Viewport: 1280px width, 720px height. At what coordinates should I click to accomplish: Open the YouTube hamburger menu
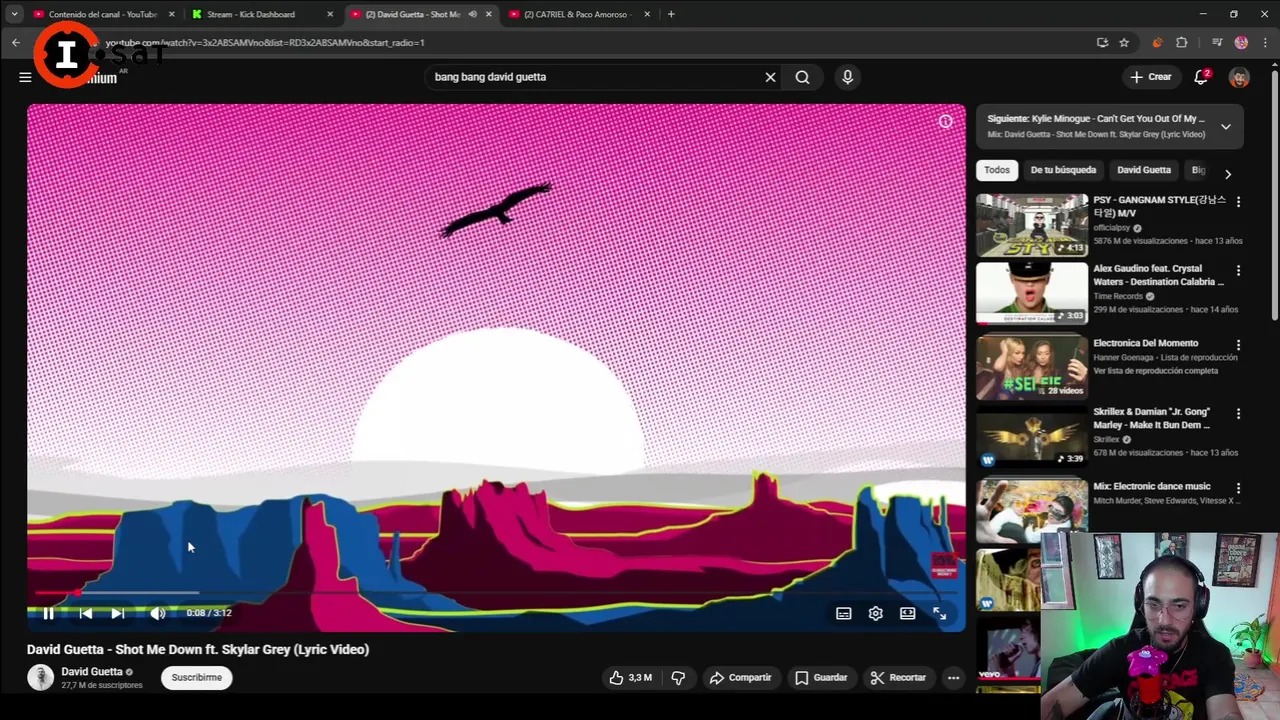25,77
